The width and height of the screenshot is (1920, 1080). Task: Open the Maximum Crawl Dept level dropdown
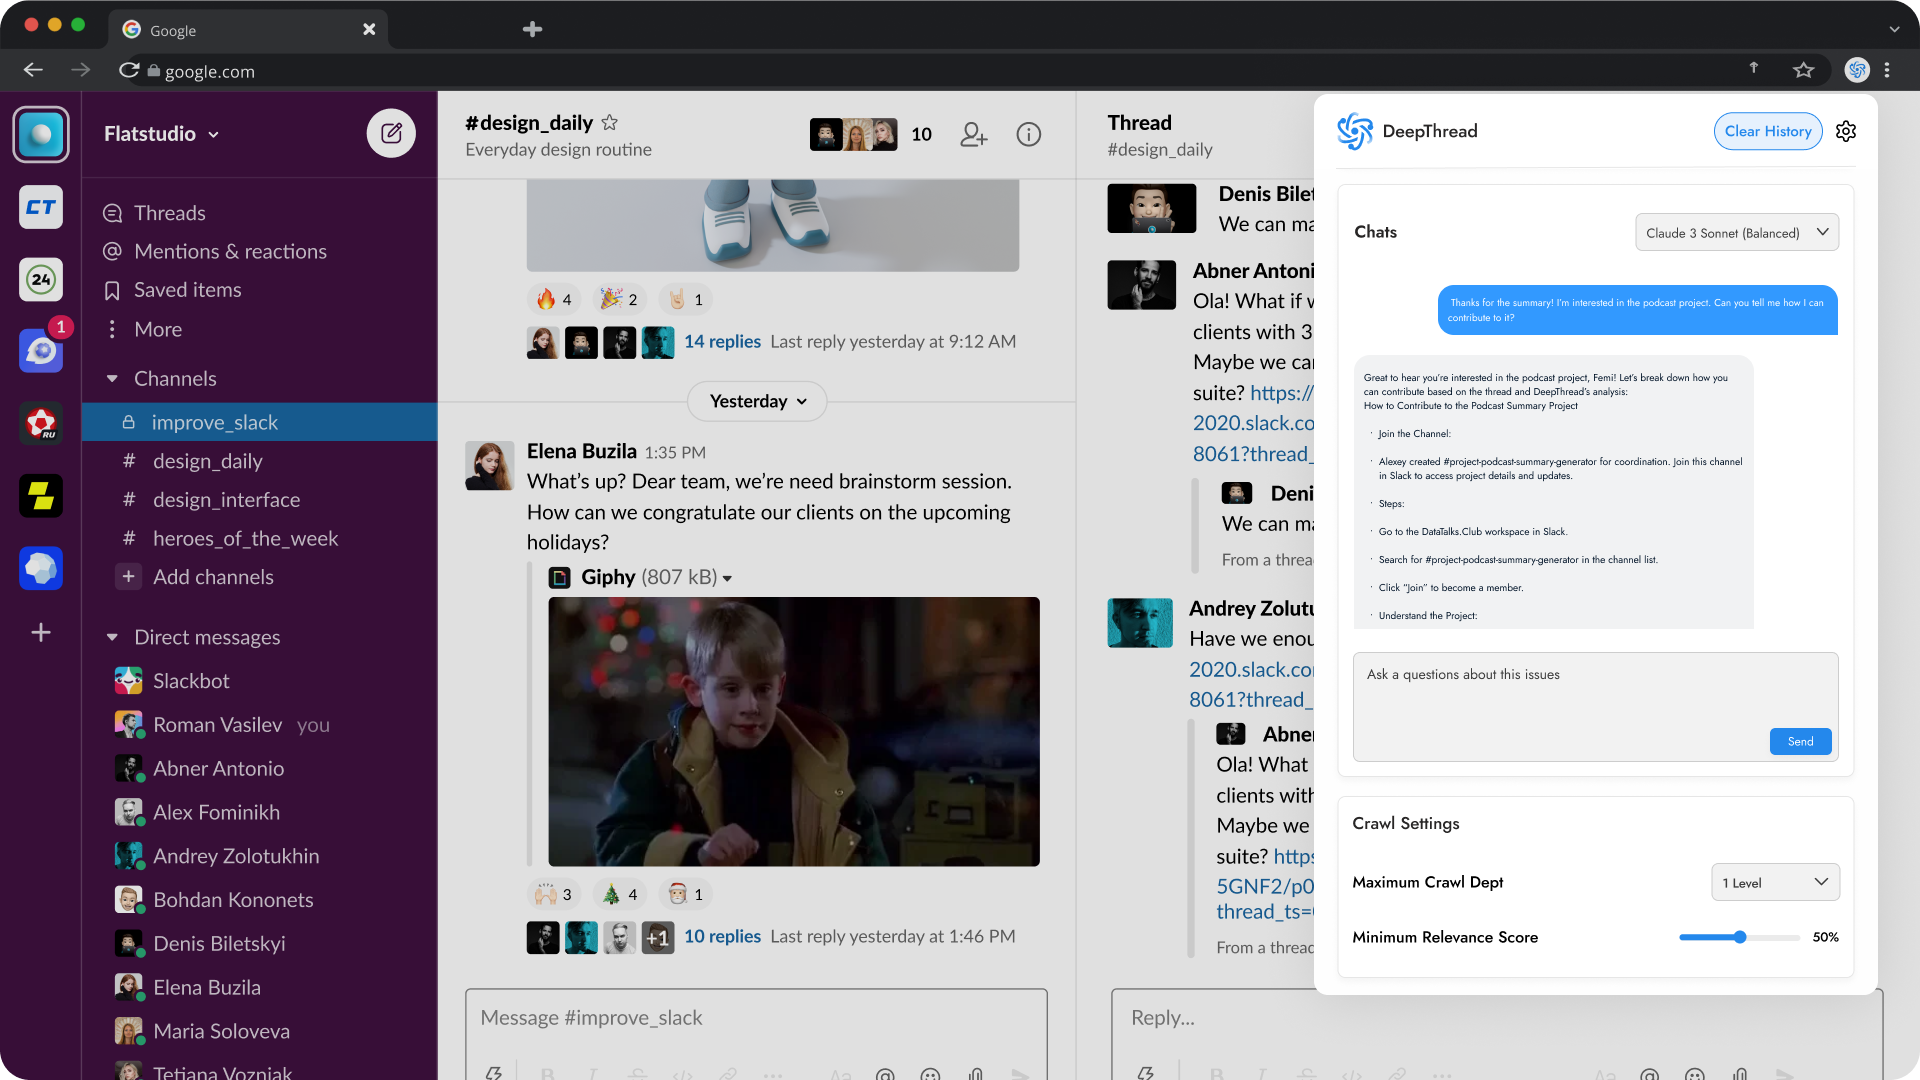coord(1775,882)
